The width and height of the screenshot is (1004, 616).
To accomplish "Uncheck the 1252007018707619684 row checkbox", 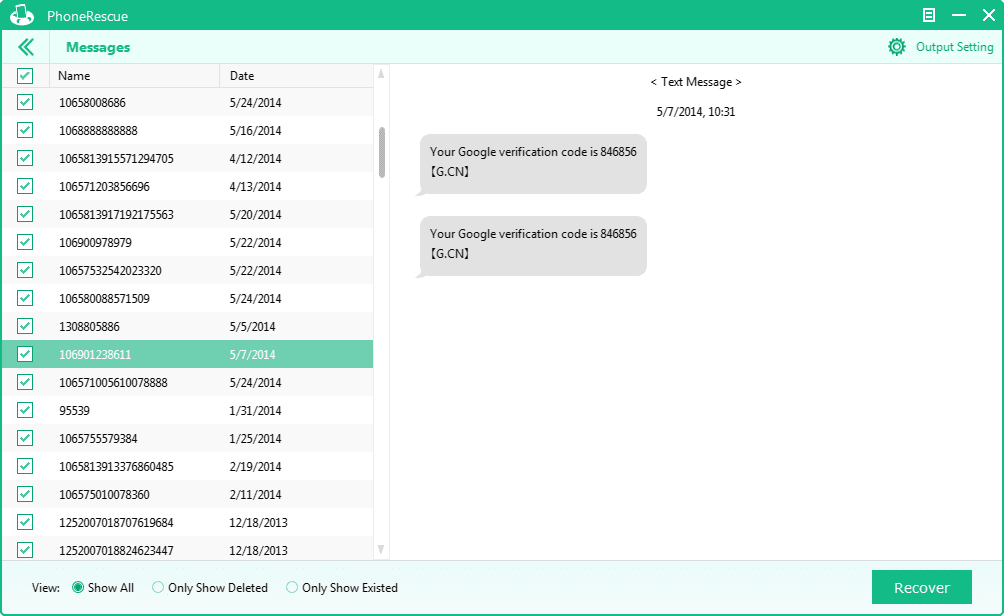I will [x=25, y=523].
